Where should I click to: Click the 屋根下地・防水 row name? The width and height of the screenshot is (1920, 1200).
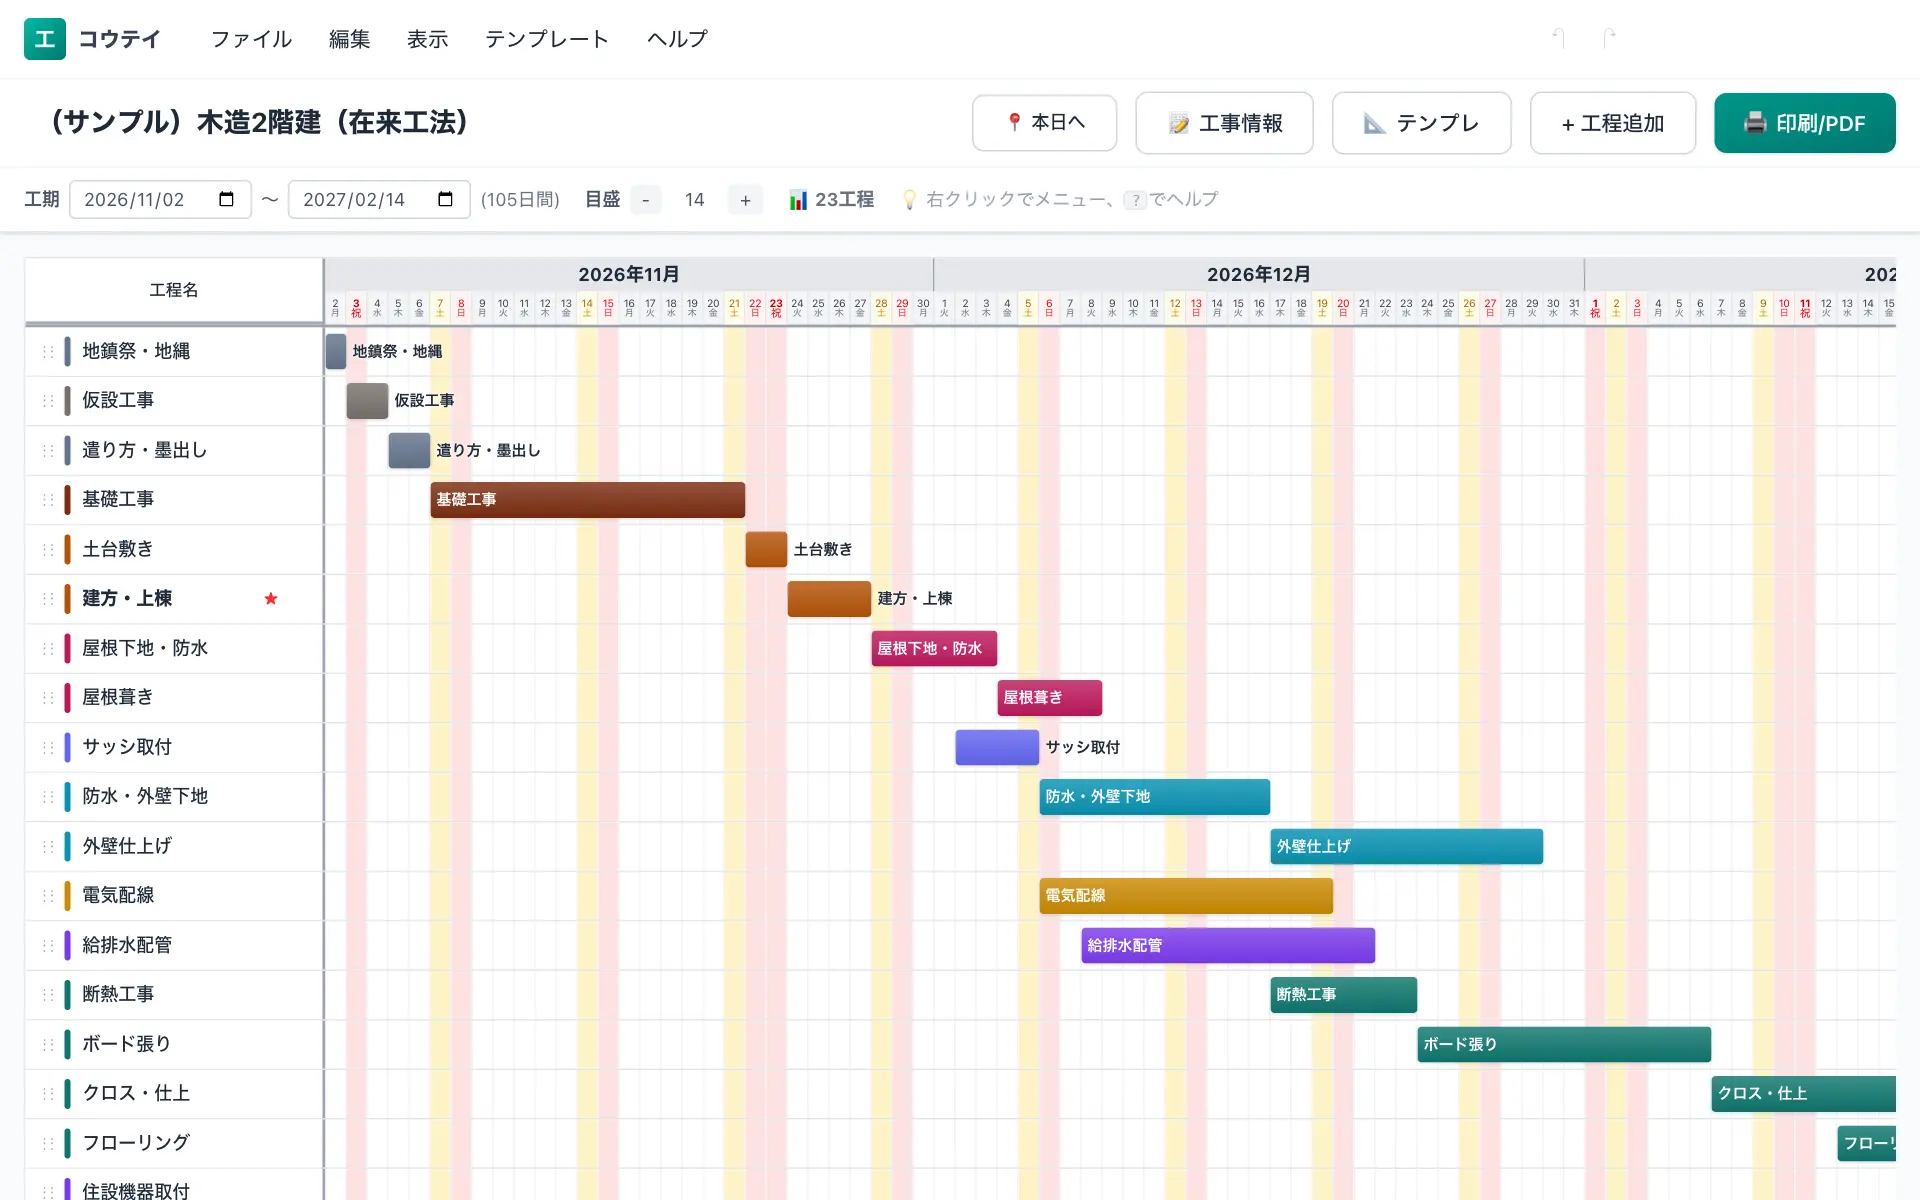(x=145, y=648)
